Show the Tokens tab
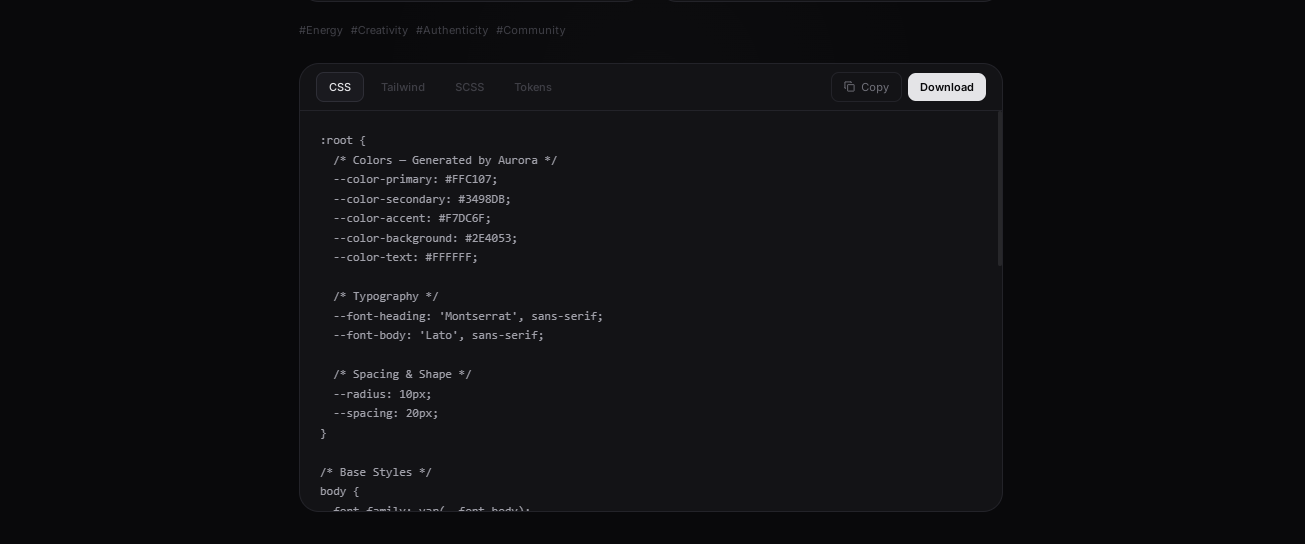The width and height of the screenshot is (1305, 544). 533,87
